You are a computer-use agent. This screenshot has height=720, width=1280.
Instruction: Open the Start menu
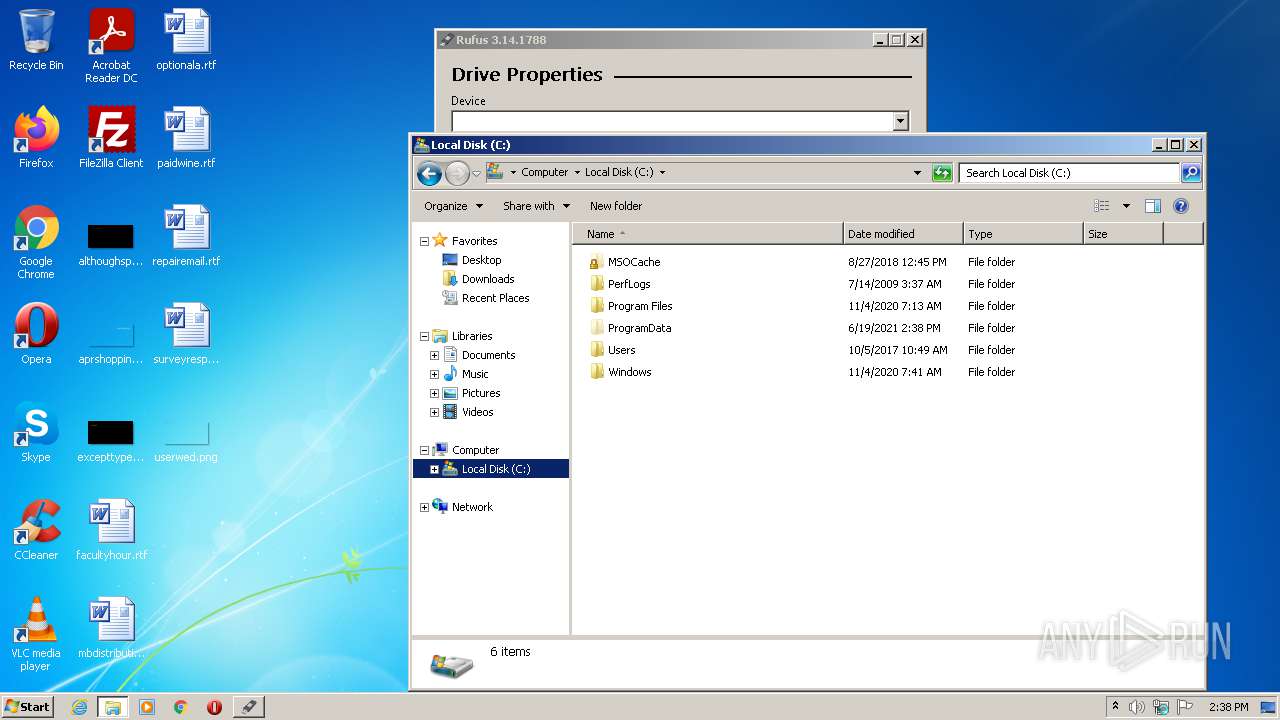(x=27, y=706)
